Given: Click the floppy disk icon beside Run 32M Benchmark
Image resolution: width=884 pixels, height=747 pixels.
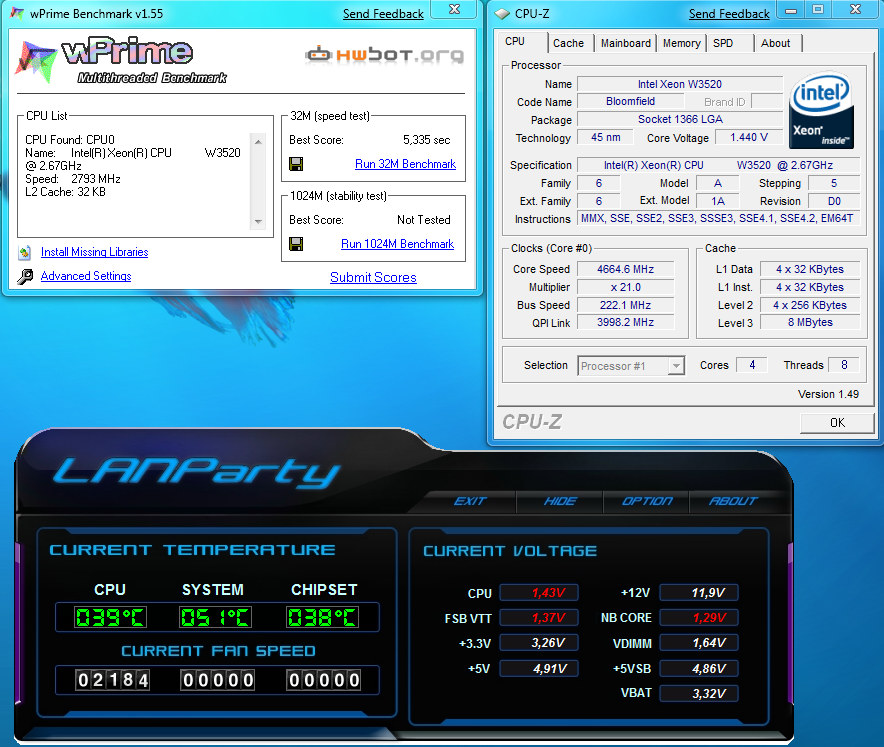Looking at the screenshot, I should click(x=296, y=164).
